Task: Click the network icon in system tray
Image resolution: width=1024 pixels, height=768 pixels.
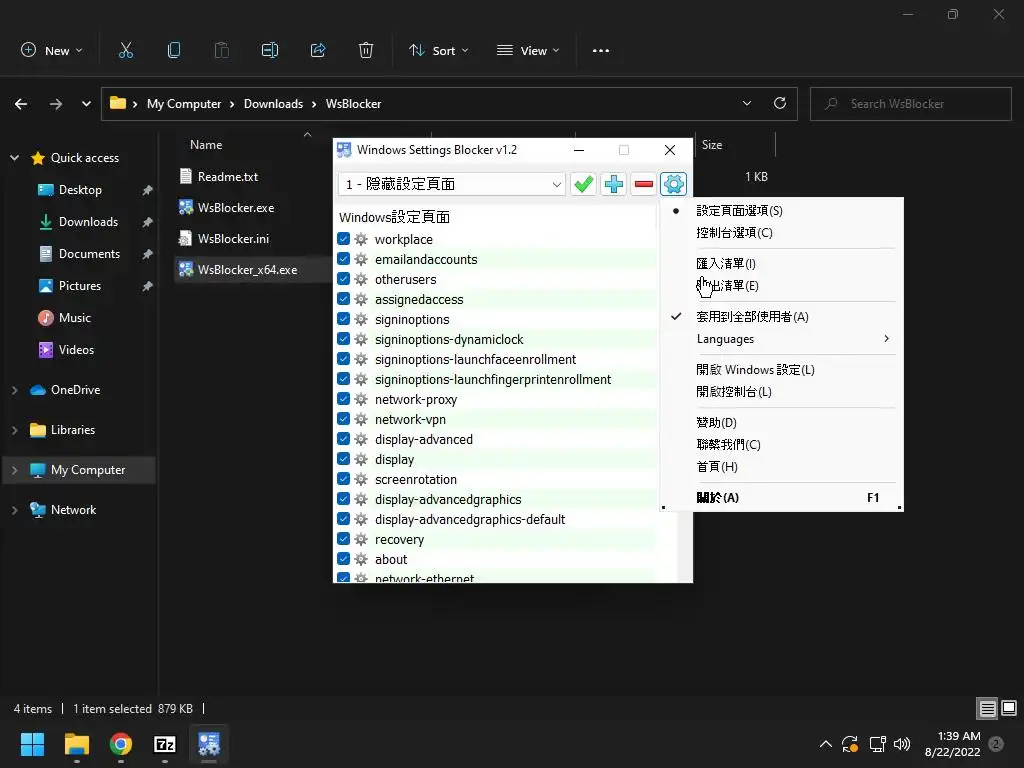Action: pyautogui.click(x=877, y=744)
